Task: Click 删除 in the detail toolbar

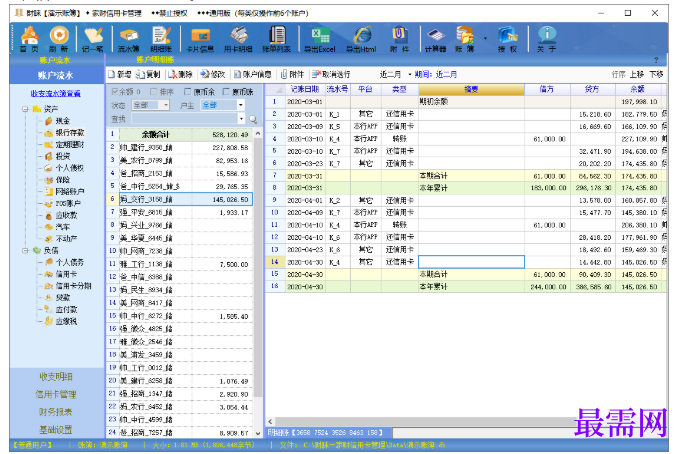Action: coord(180,74)
